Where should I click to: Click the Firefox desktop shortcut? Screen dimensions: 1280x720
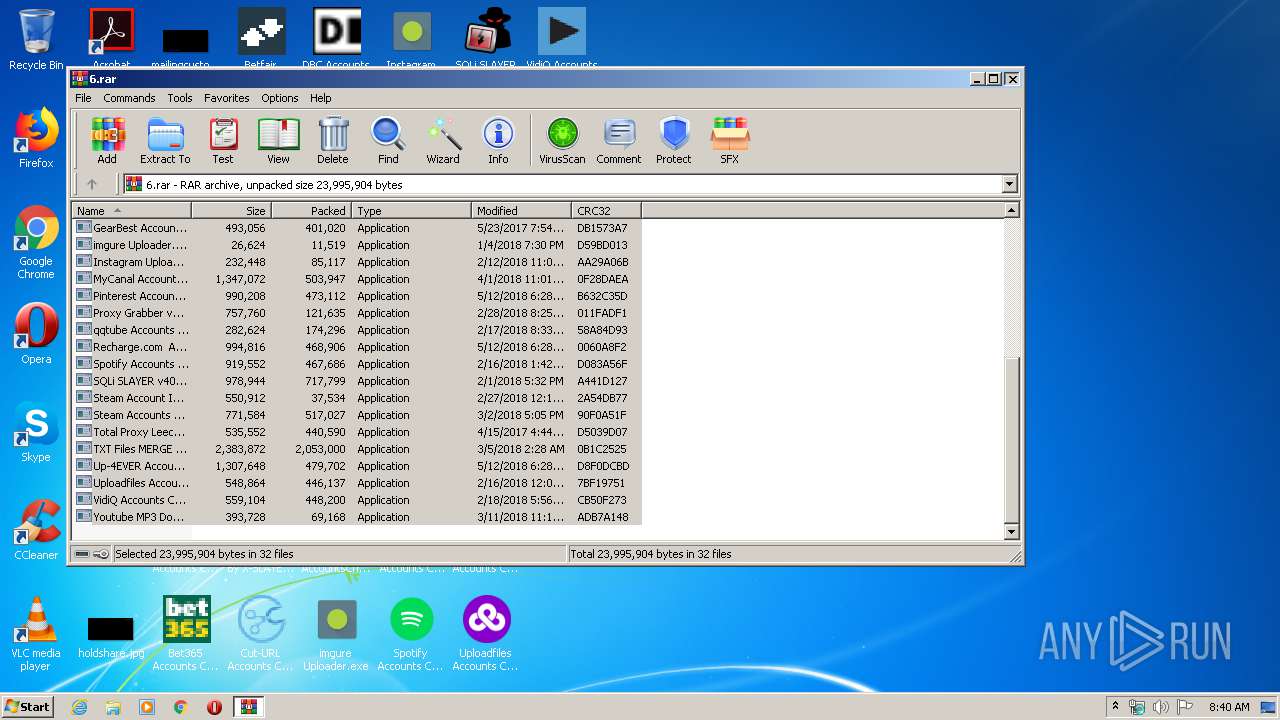point(36,138)
